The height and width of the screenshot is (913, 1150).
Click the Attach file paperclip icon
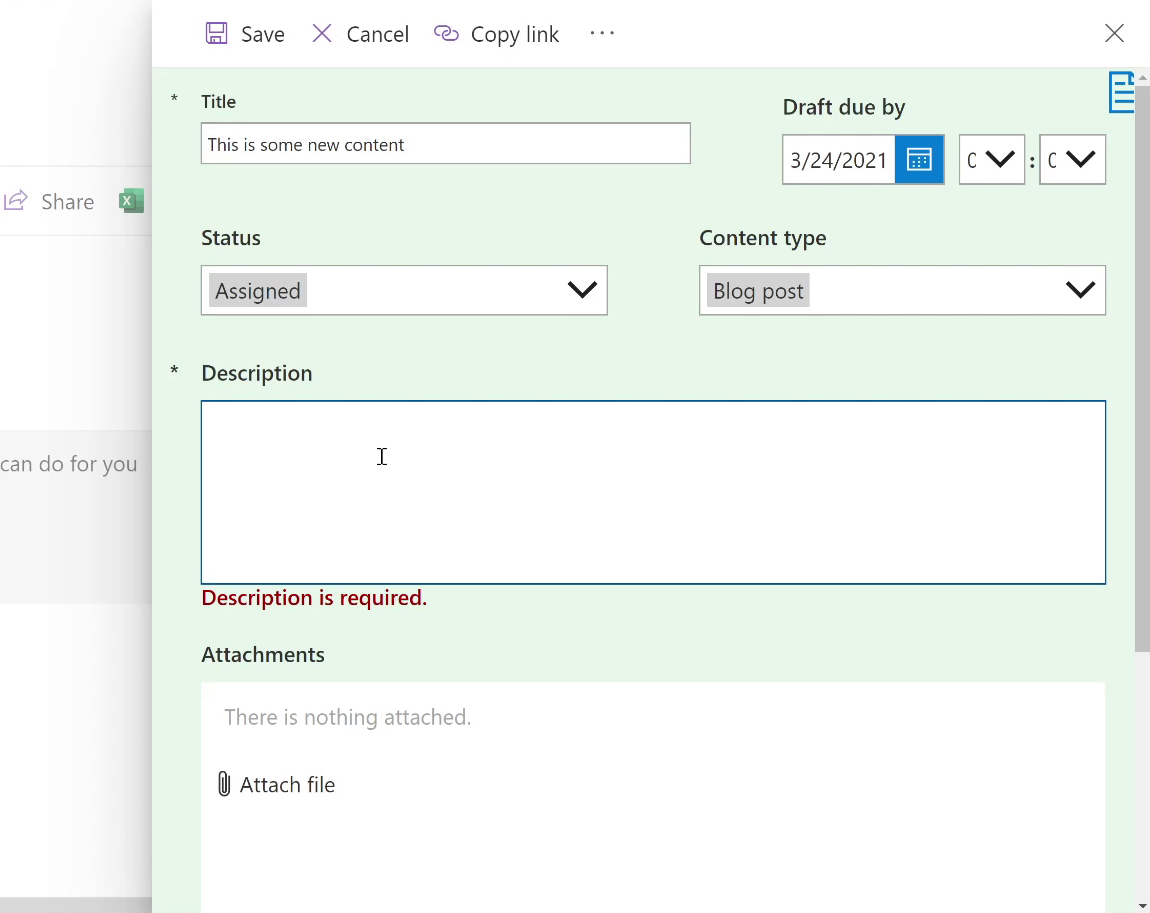coord(224,784)
